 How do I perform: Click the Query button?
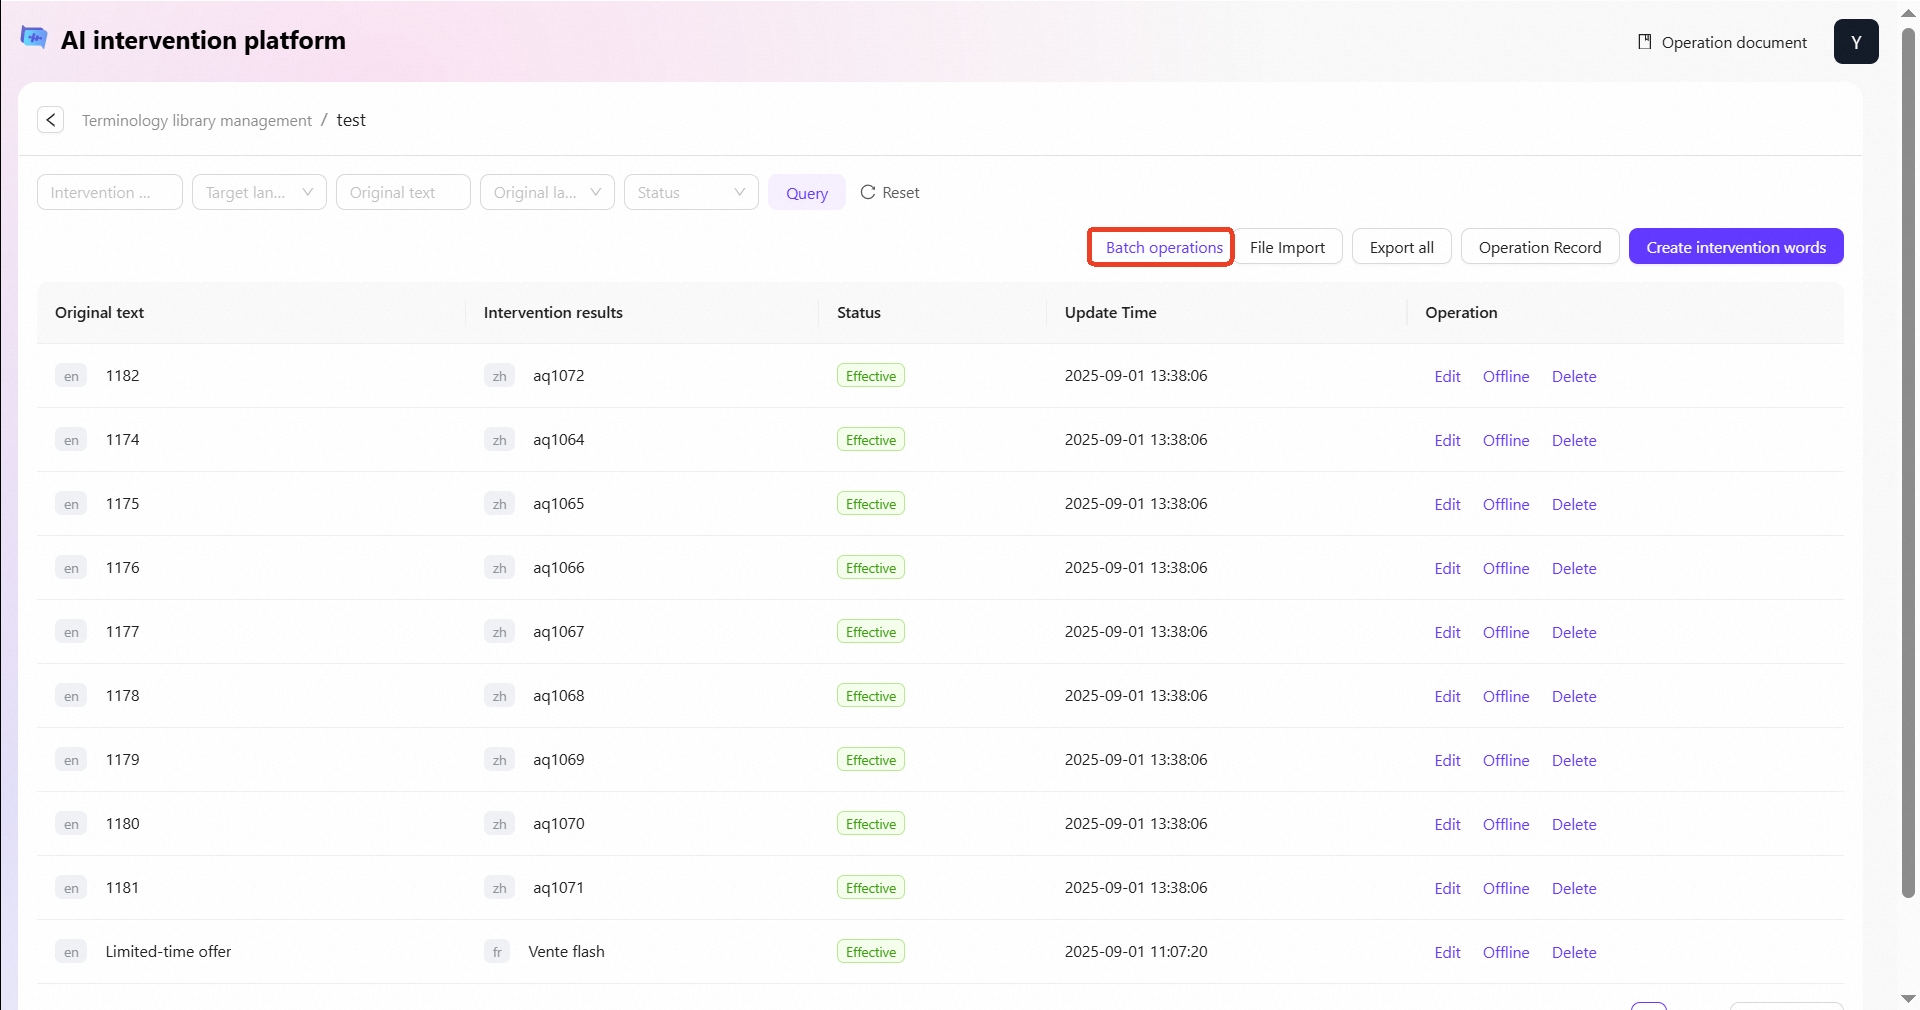[806, 193]
